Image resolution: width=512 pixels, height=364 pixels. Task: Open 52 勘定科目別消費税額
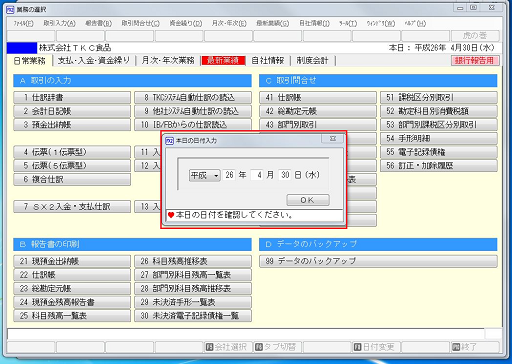tap(439, 111)
